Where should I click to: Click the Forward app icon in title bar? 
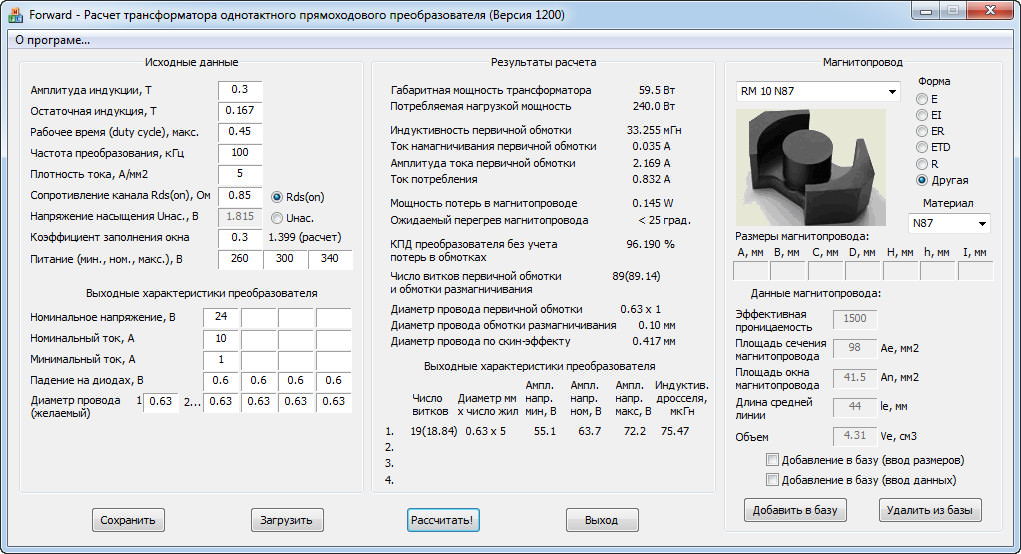(15, 14)
